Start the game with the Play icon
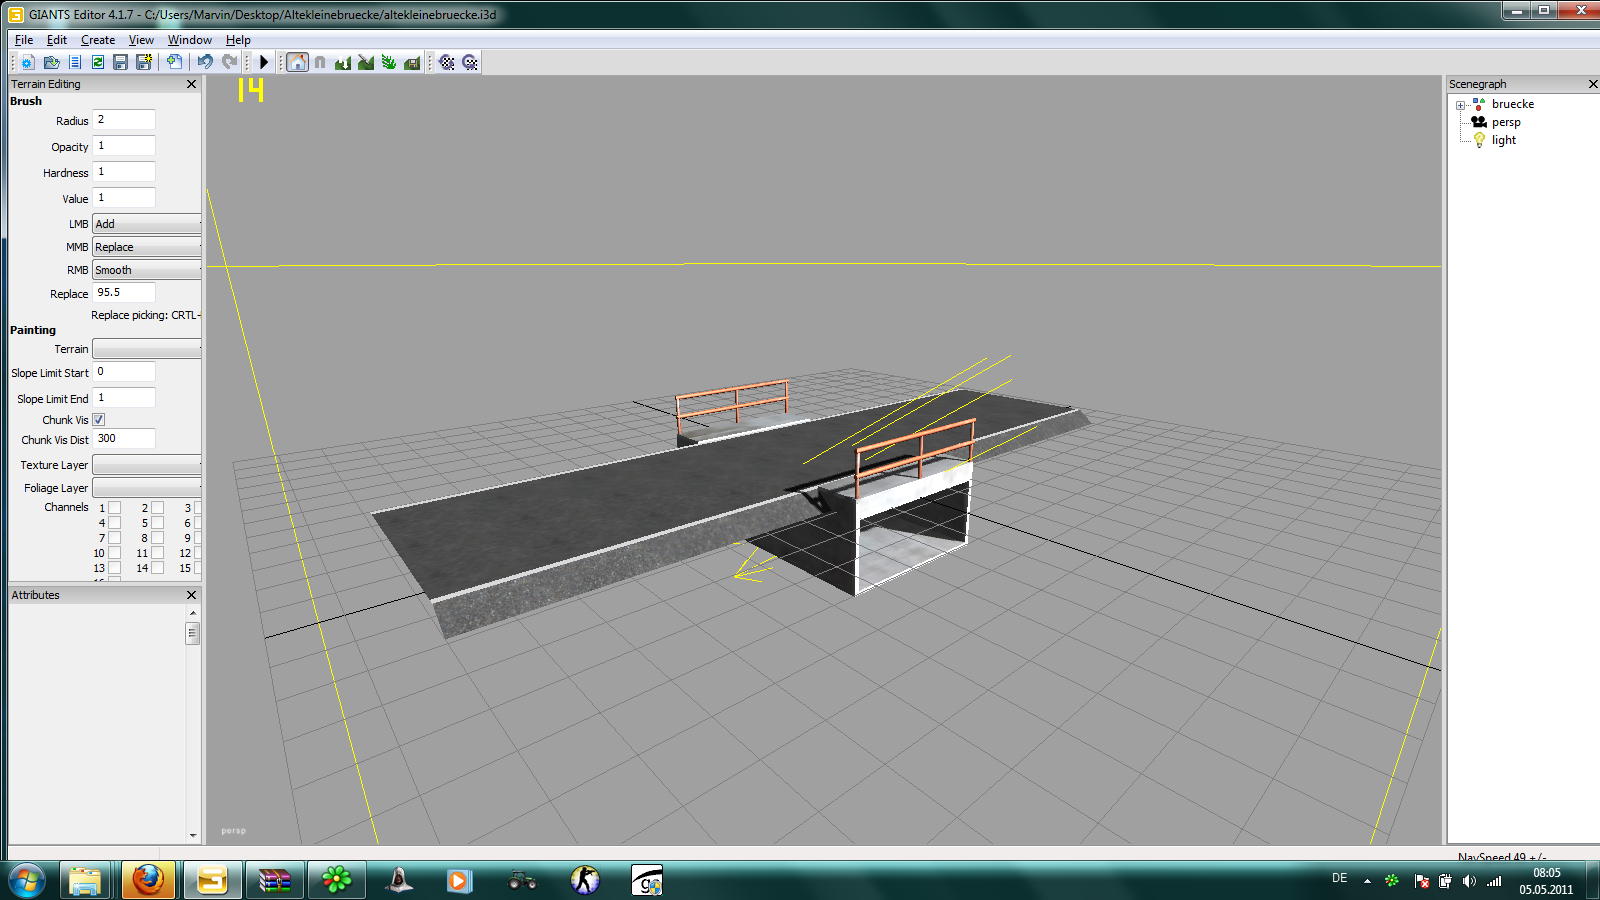 (x=264, y=62)
